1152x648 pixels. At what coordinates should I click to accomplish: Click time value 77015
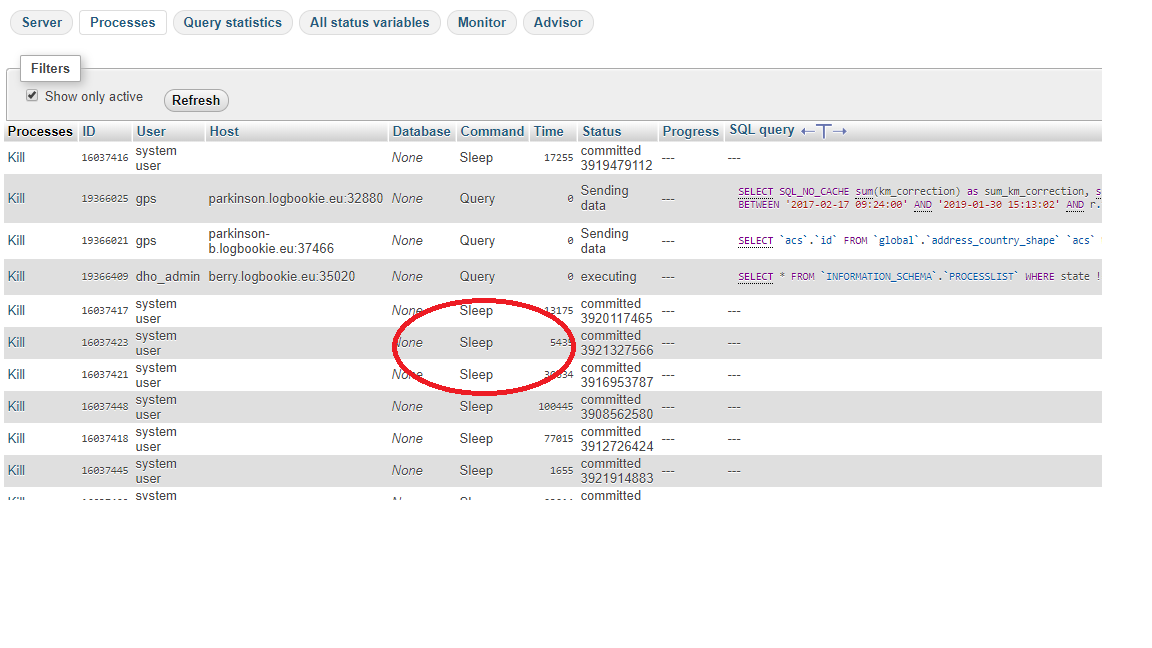coord(558,439)
